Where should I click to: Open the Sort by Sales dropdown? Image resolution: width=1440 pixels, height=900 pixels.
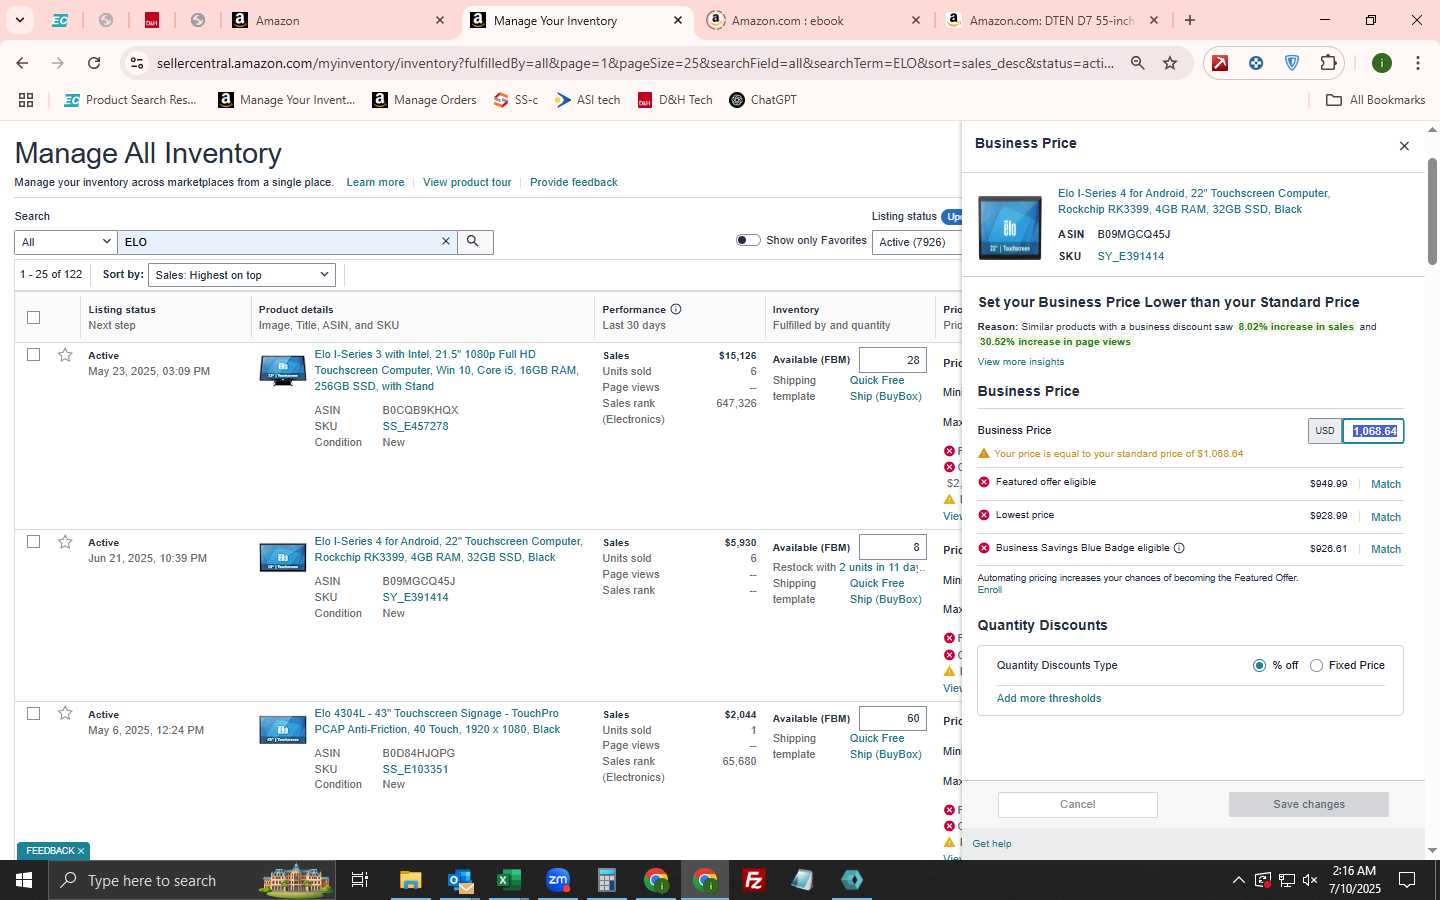[x=241, y=275]
